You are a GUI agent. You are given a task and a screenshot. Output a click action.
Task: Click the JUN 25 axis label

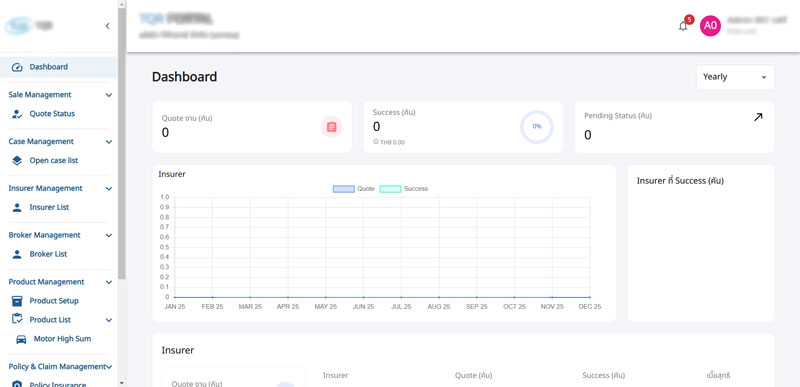point(363,307)
